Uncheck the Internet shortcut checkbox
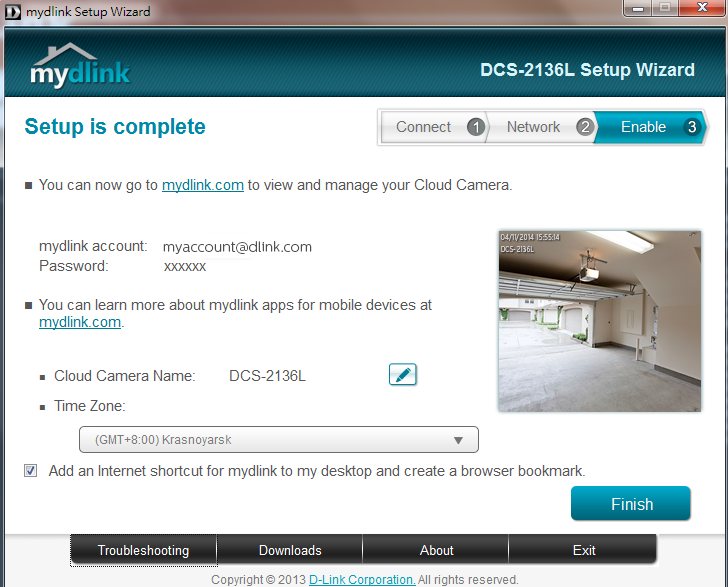The height and width of the screenshot is (587, 728). click(x=31, y=470)
